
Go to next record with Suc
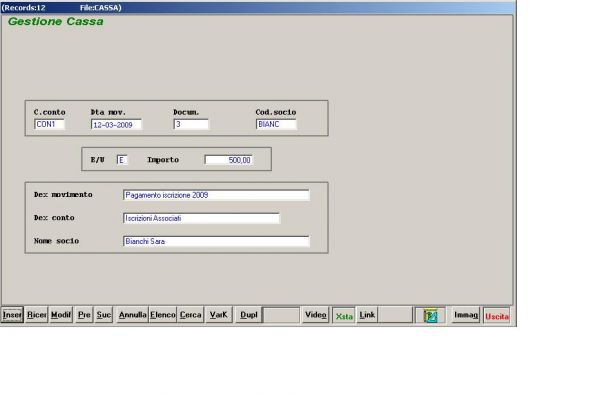pyautogui.click(x=104, y=315)
